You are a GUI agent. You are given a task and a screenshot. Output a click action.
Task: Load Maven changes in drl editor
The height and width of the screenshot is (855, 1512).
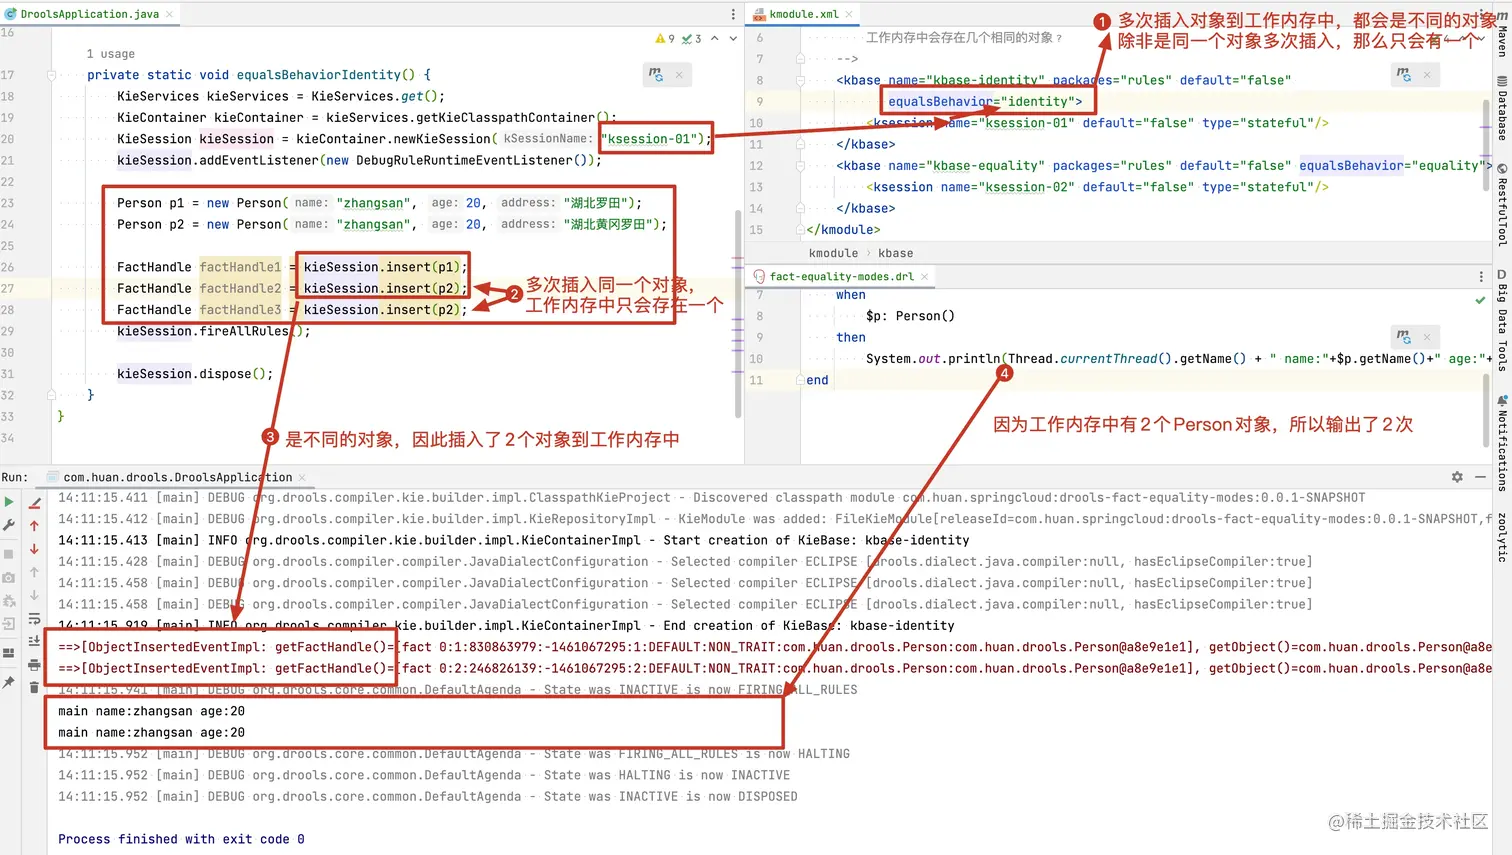pos(1403,336)
